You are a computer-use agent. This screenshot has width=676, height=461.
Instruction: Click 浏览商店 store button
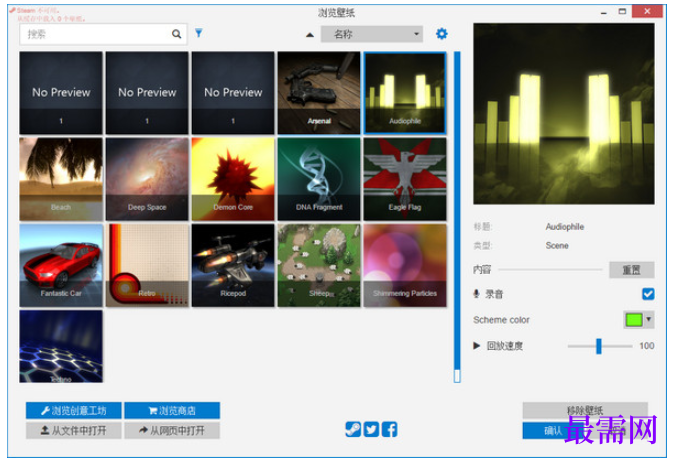pyautogui.click(x=172, y=411)
